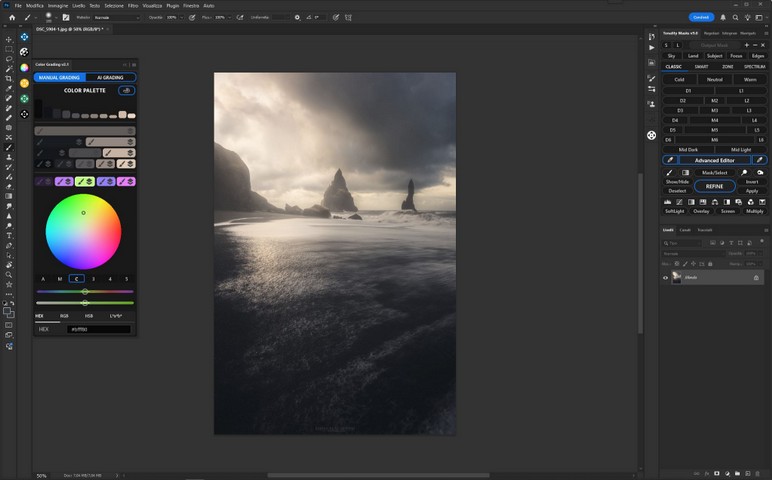Image resolution: width=772 pixels, height=480 pixels.
Task: Open the Filtro menu
Action: [x=133, y=5]
